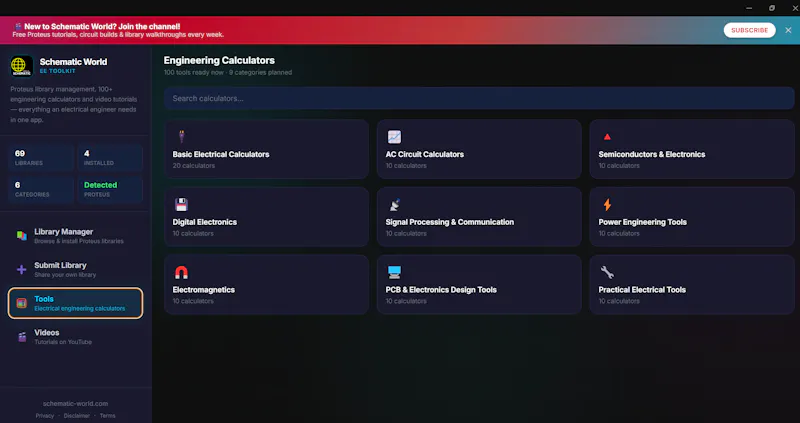The height and width of the screenshot is (423, 800).
Task: Minimize the application window
Action: click(749, 8)
